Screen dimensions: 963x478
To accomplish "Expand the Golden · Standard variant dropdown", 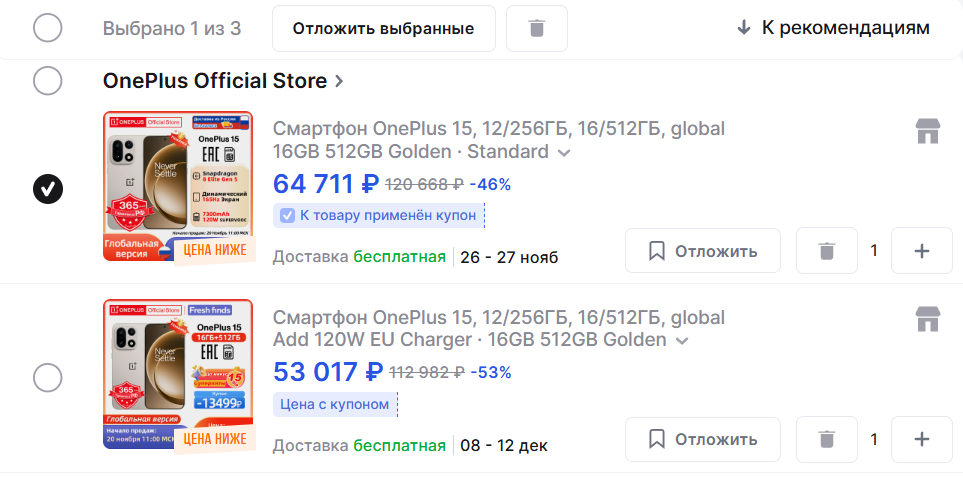I will tap(564, 153).
